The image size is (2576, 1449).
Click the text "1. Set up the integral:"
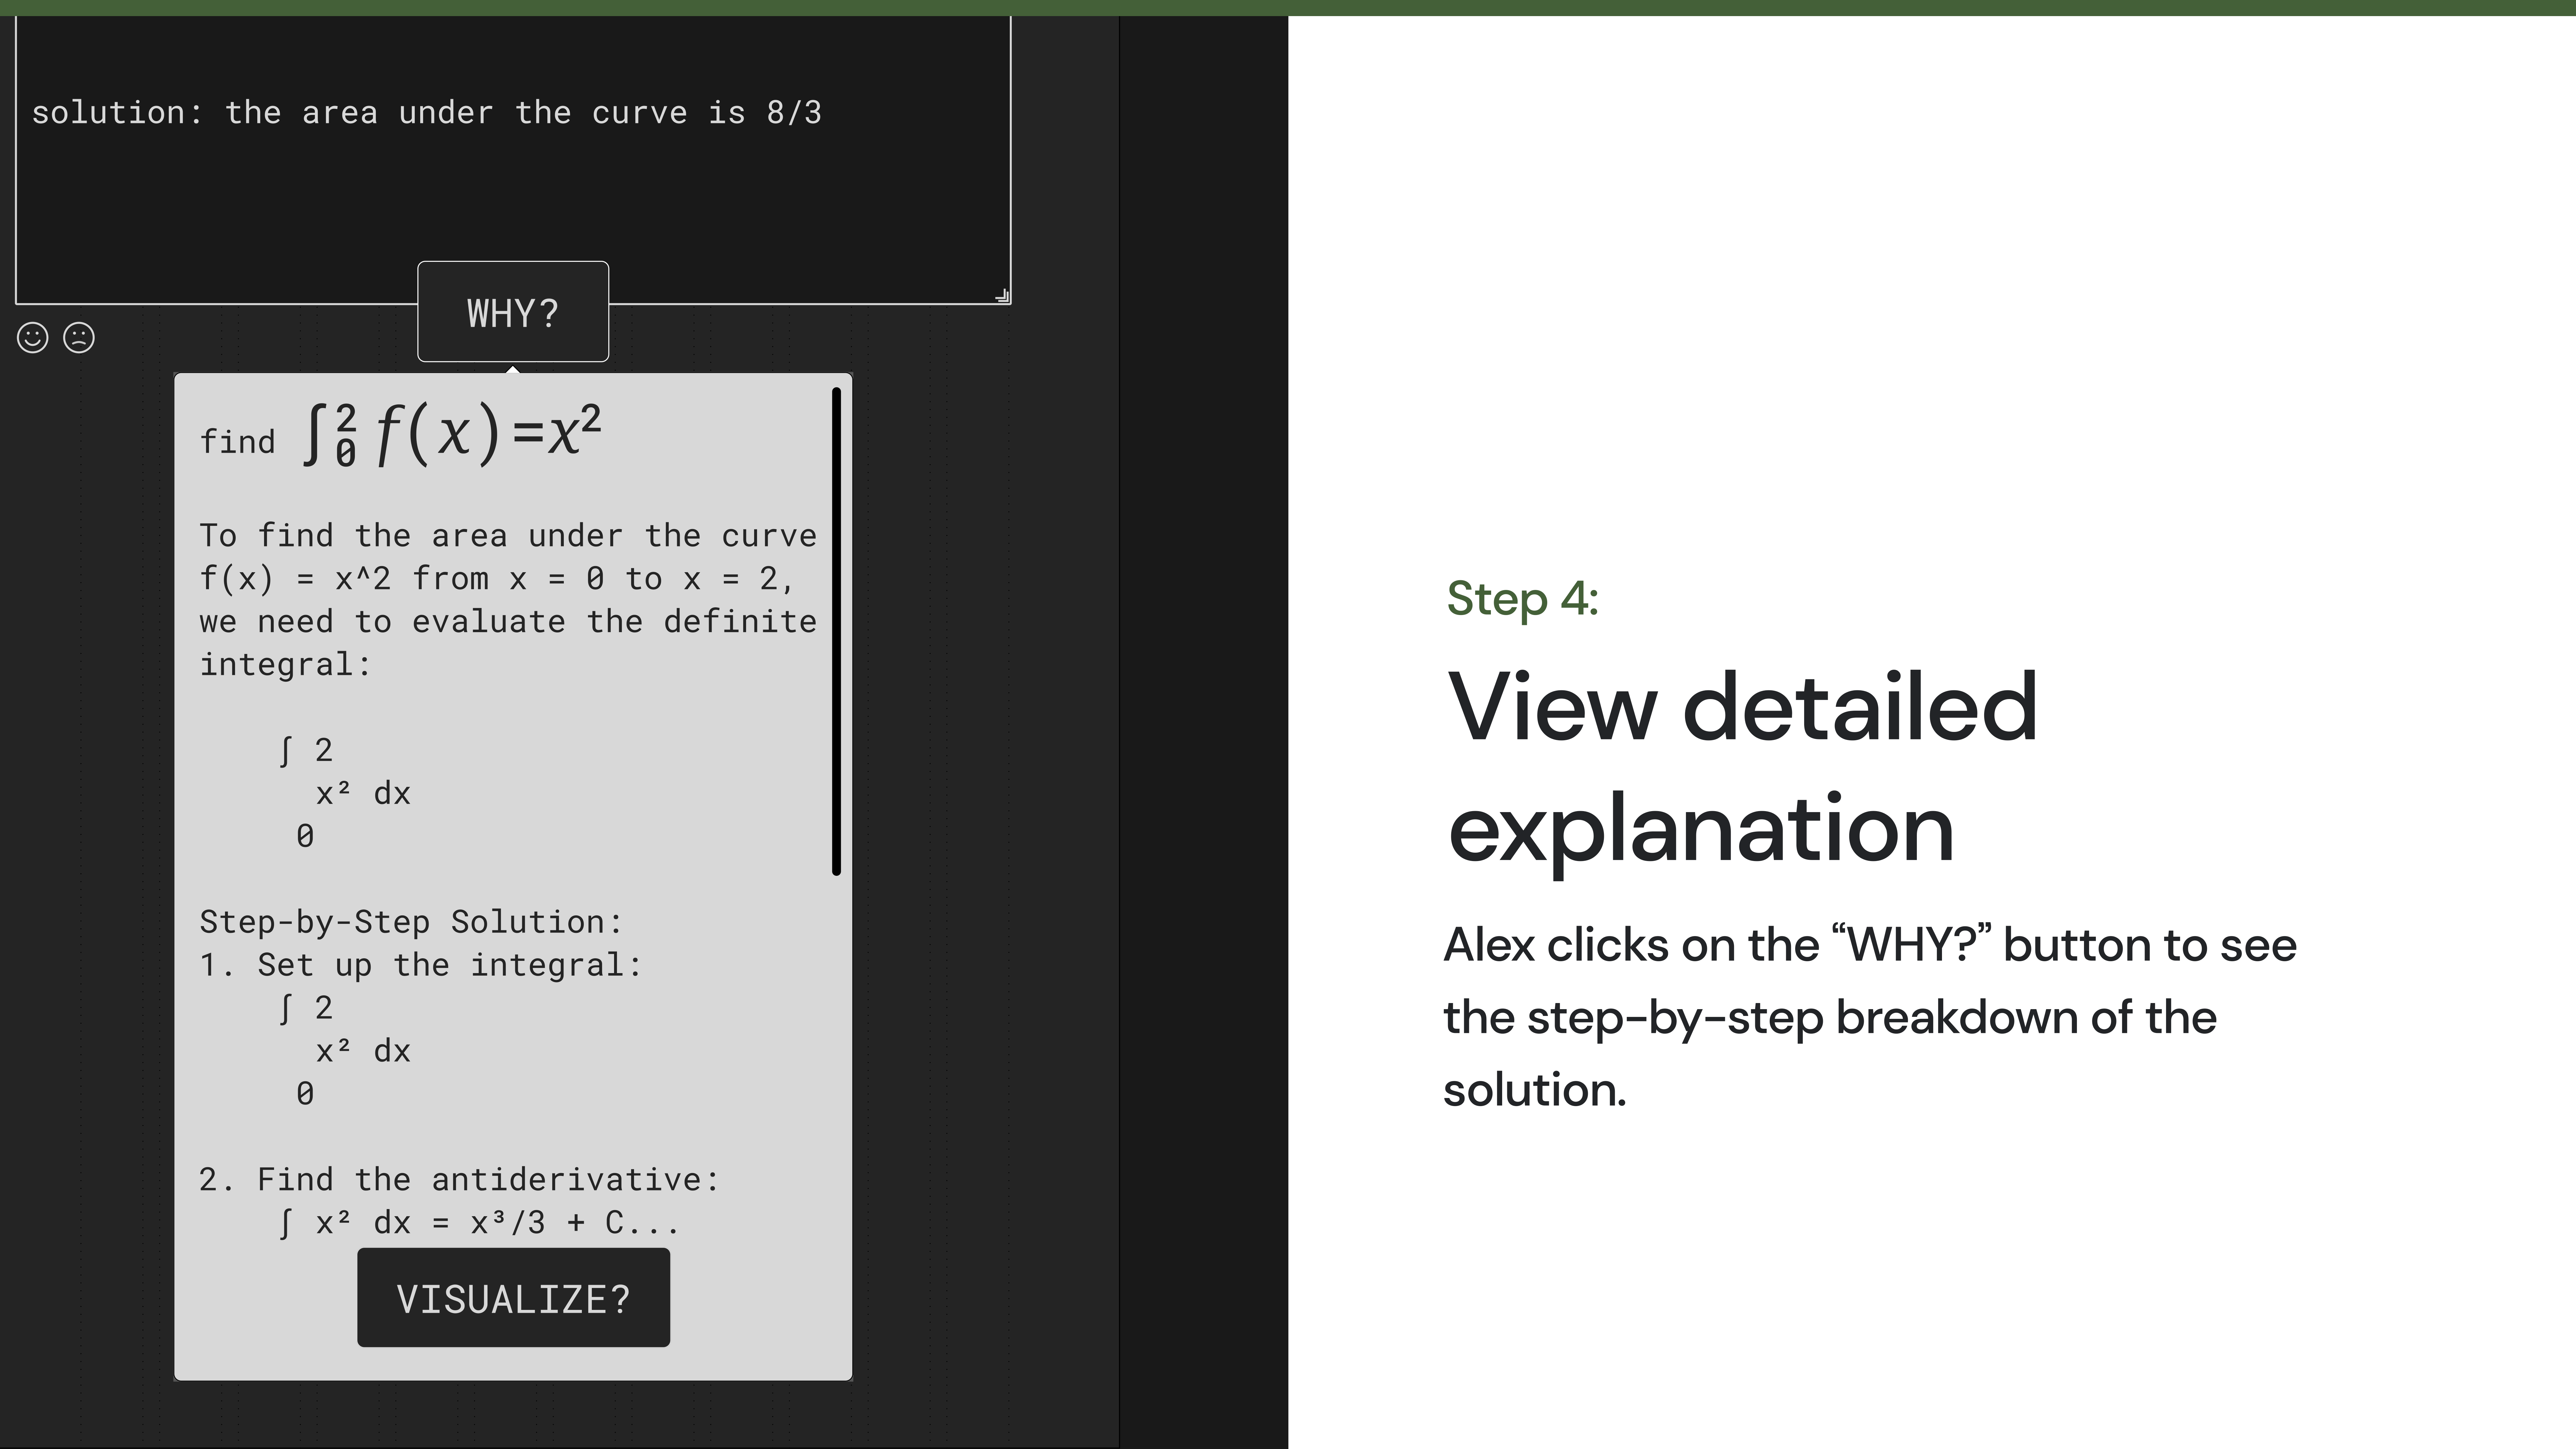421,965
